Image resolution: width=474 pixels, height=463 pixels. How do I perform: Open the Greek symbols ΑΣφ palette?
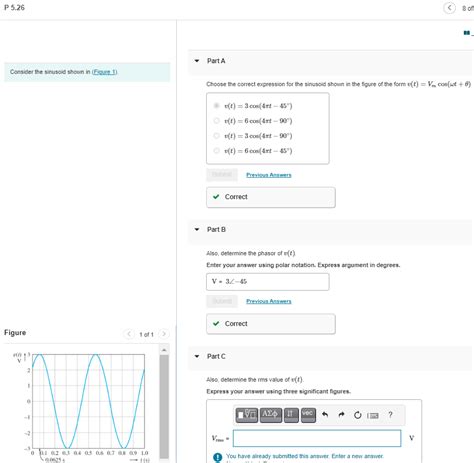click(x=271, y=415)
